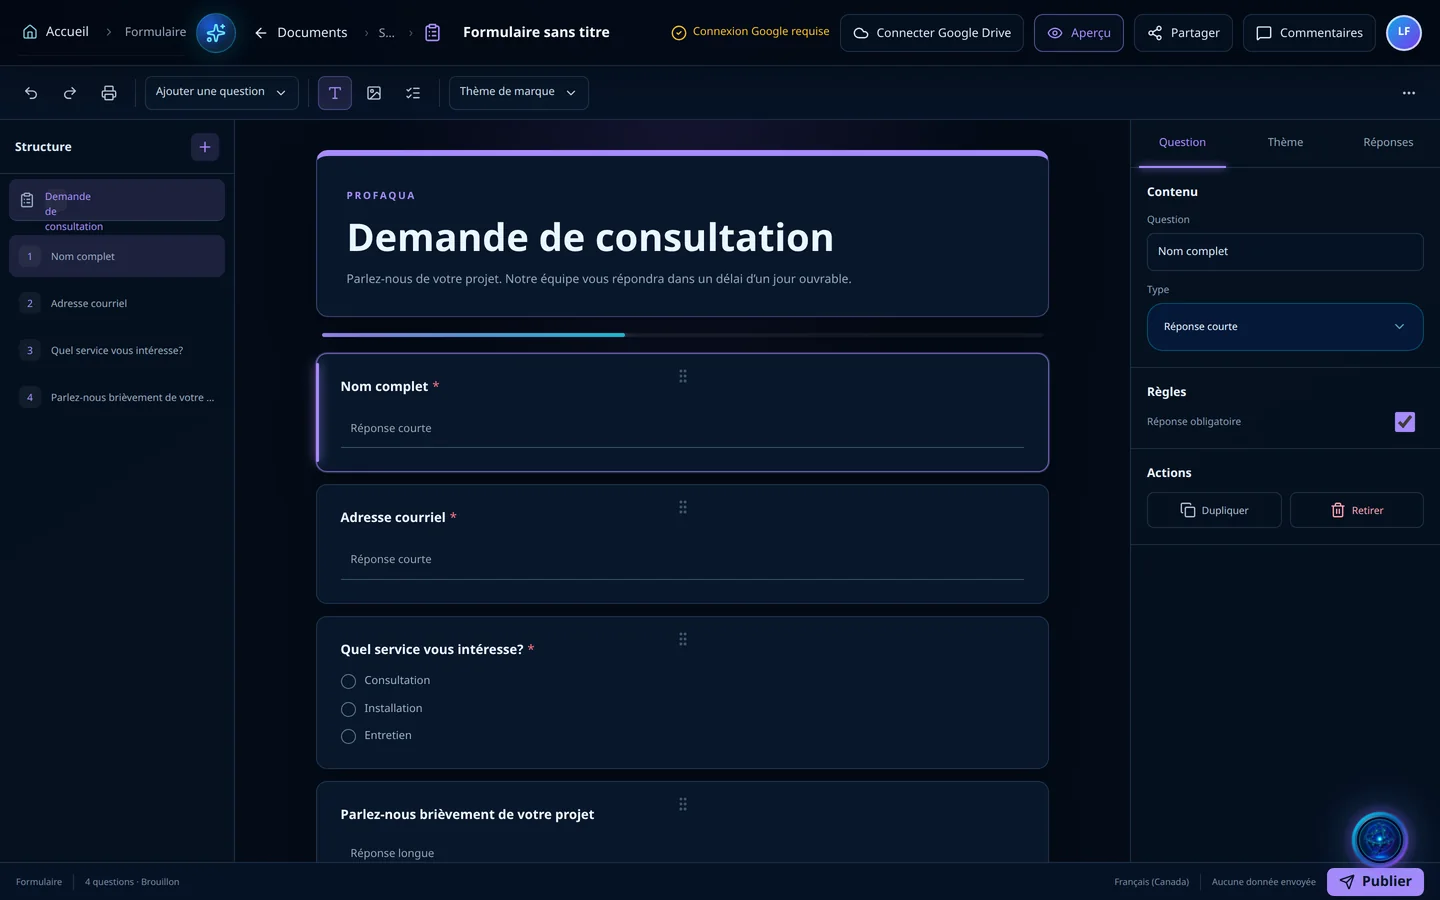The image size is (1440, 900).
Task: Click the plus icon in Structure panel
Action: tap(205, 147)
